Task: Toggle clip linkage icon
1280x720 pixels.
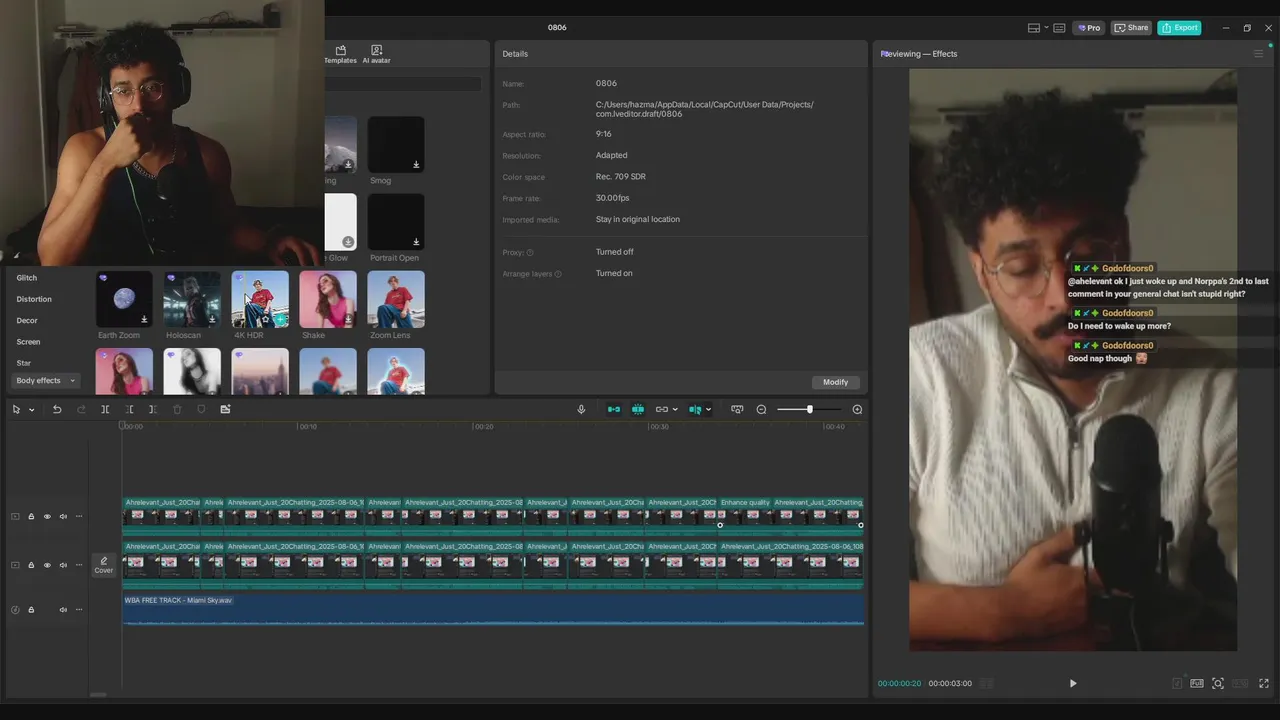Action: click(x=661, y=409)
